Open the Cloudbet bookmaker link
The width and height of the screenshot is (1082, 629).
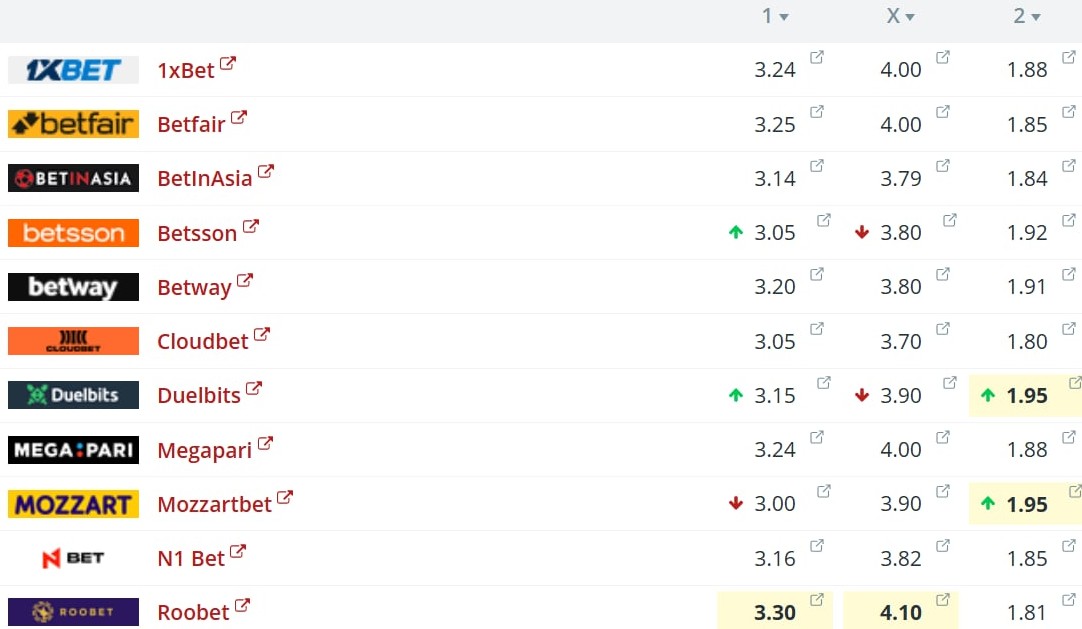click(202, 341)
